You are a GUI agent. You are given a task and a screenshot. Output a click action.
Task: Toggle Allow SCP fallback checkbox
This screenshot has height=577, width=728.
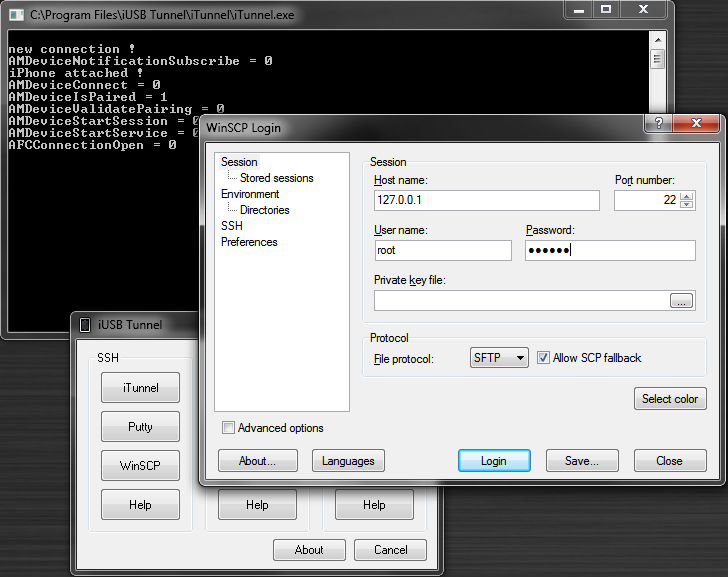point(543,358)
